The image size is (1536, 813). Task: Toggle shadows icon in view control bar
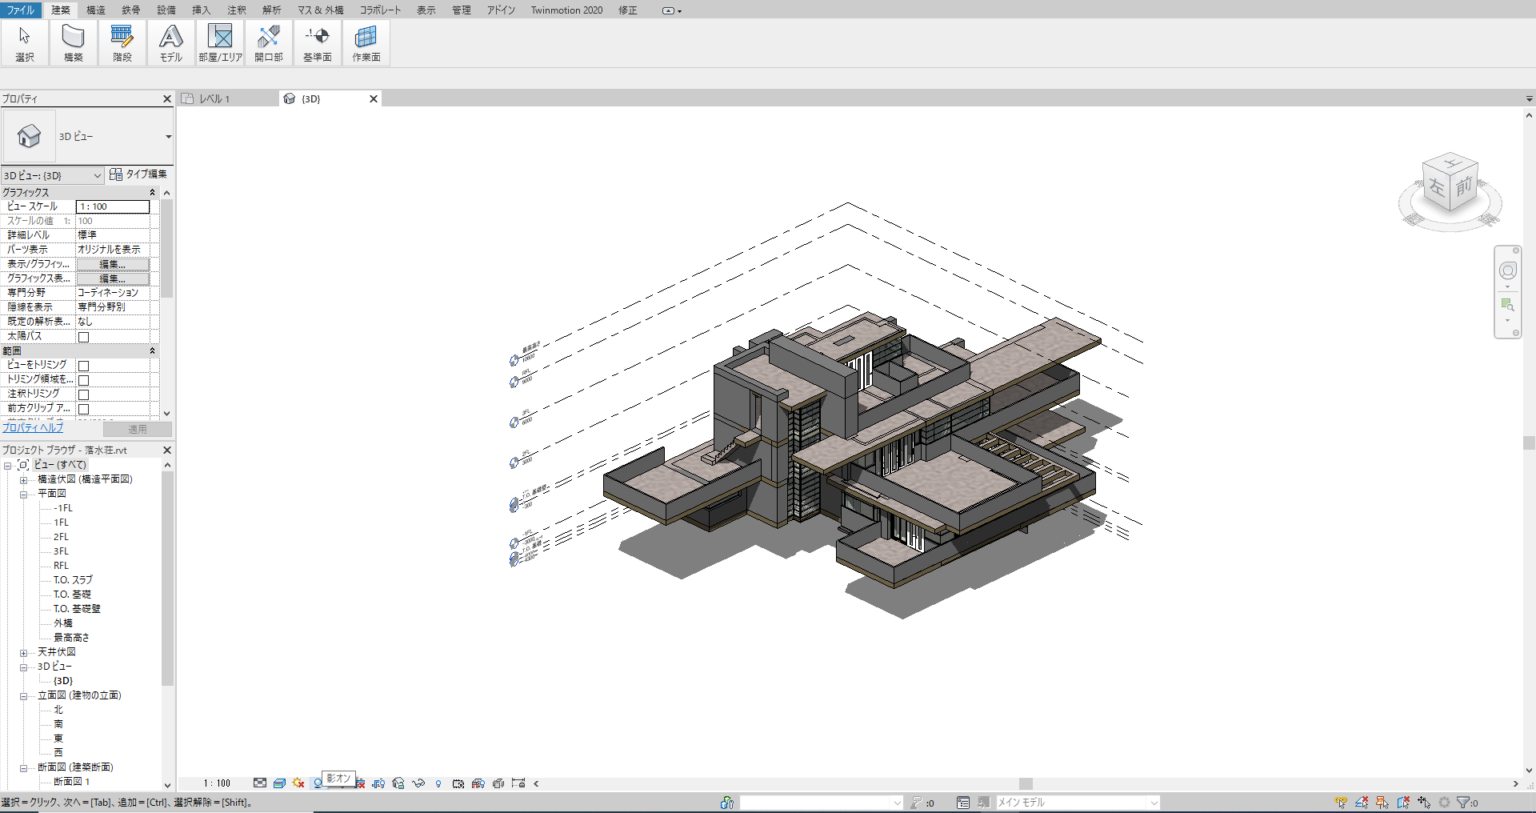click(x=317, y=783)
